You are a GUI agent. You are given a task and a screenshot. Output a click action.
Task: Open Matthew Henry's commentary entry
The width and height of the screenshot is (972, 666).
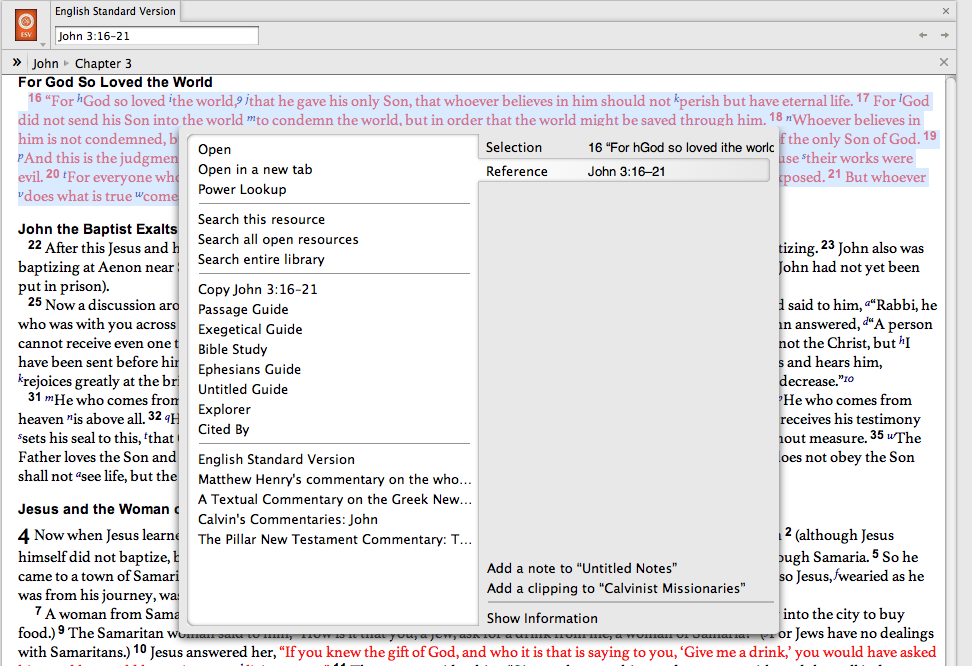[335, 479]
